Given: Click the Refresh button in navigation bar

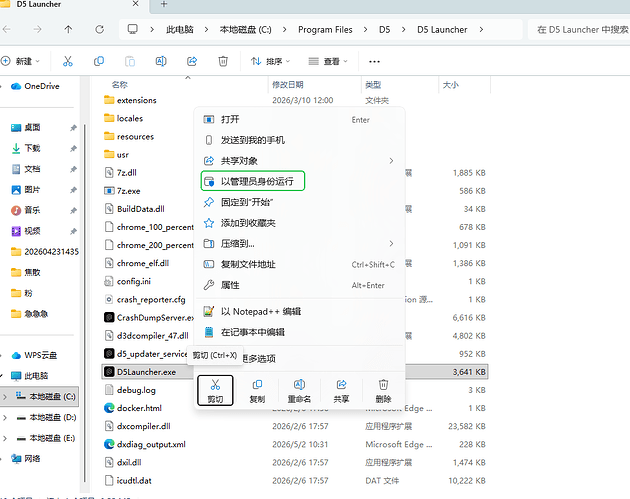Looking at the screenshot, I should pos(100,29).
